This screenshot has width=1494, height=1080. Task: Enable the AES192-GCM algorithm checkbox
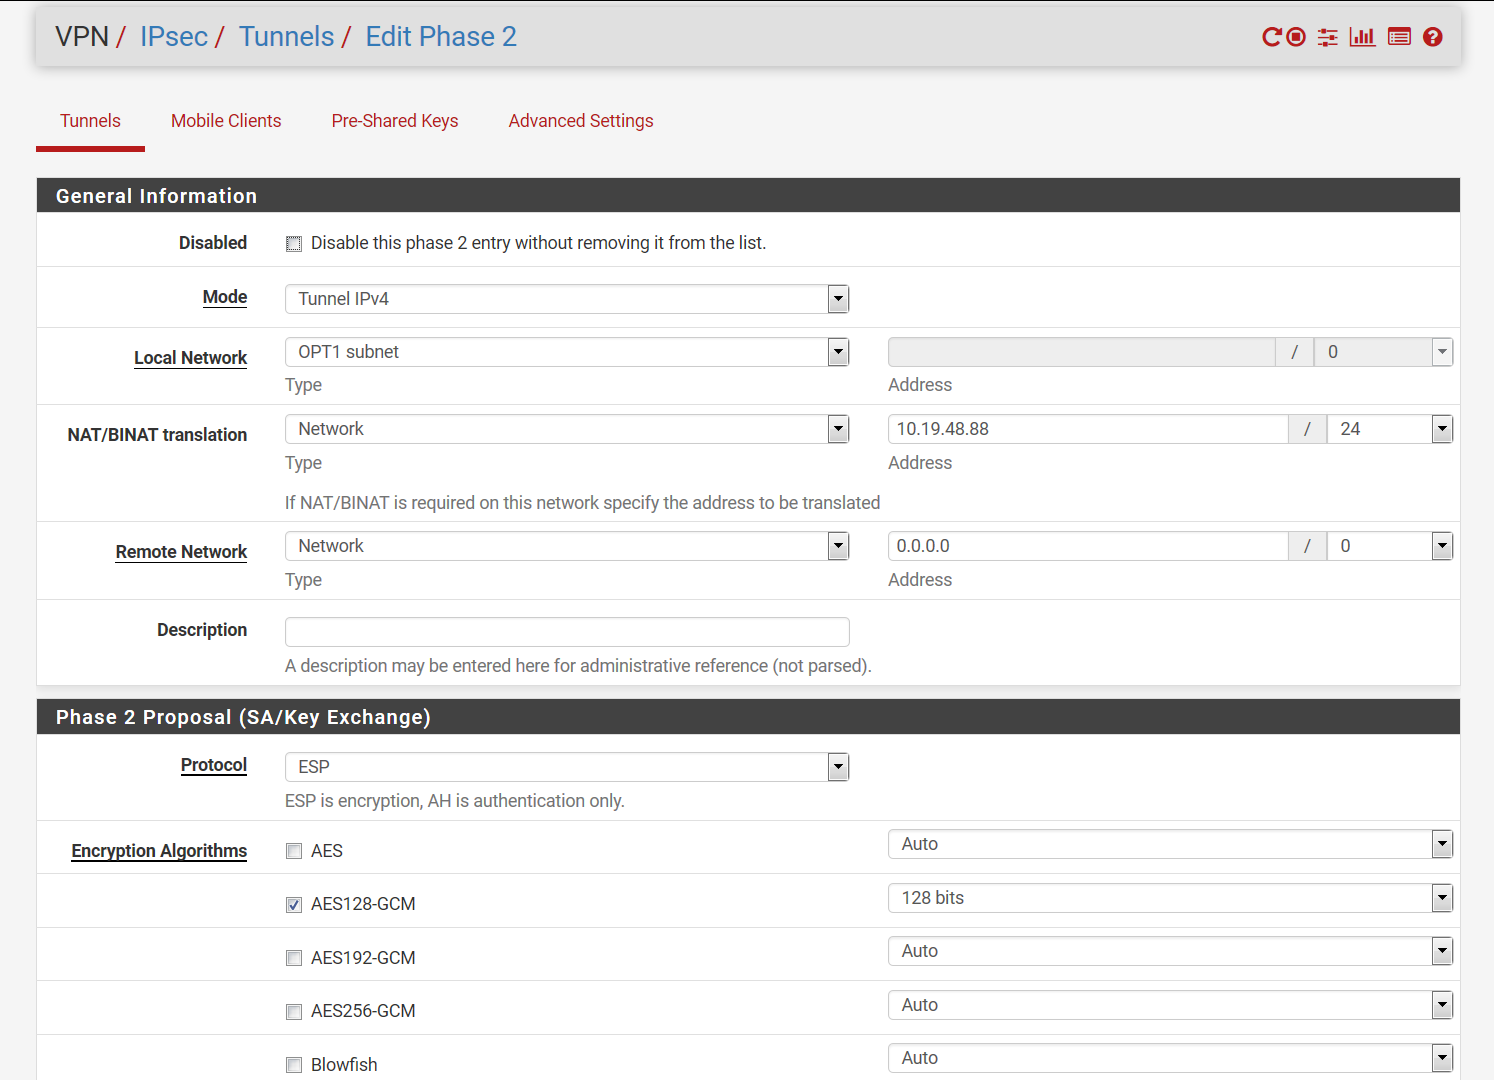[x=294, y=958]
